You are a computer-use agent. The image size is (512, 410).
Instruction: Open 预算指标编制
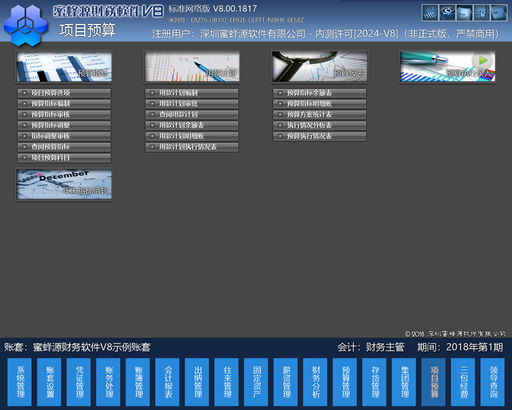[64, 104]
